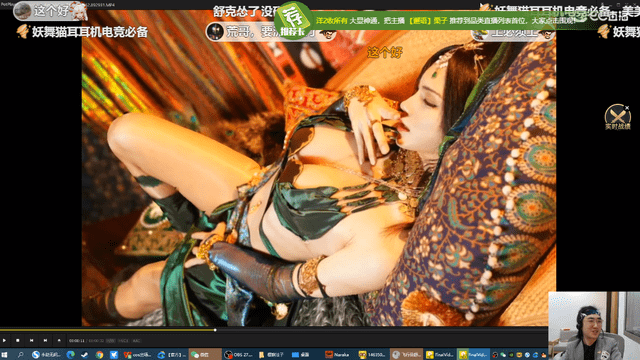This screenshot has width=640, height=360.
Task: Click the WeChat icon in the system tray
Action: point(503,355)
